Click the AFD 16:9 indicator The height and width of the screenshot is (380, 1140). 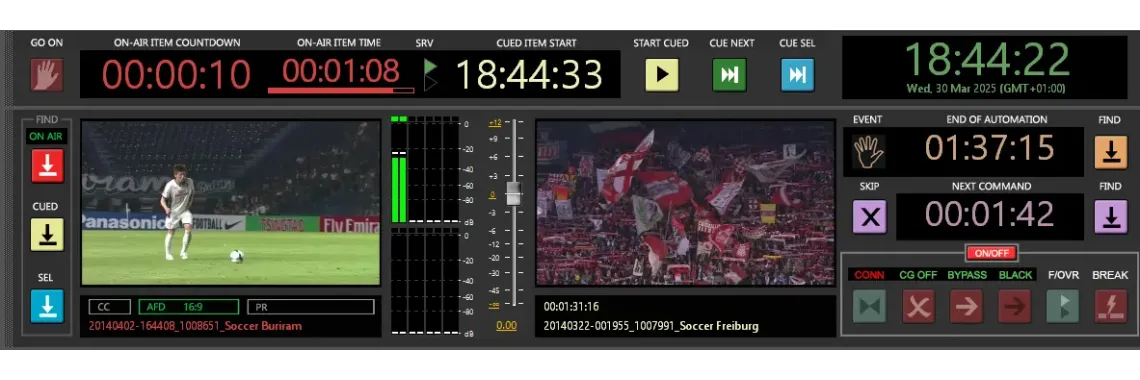188,307
